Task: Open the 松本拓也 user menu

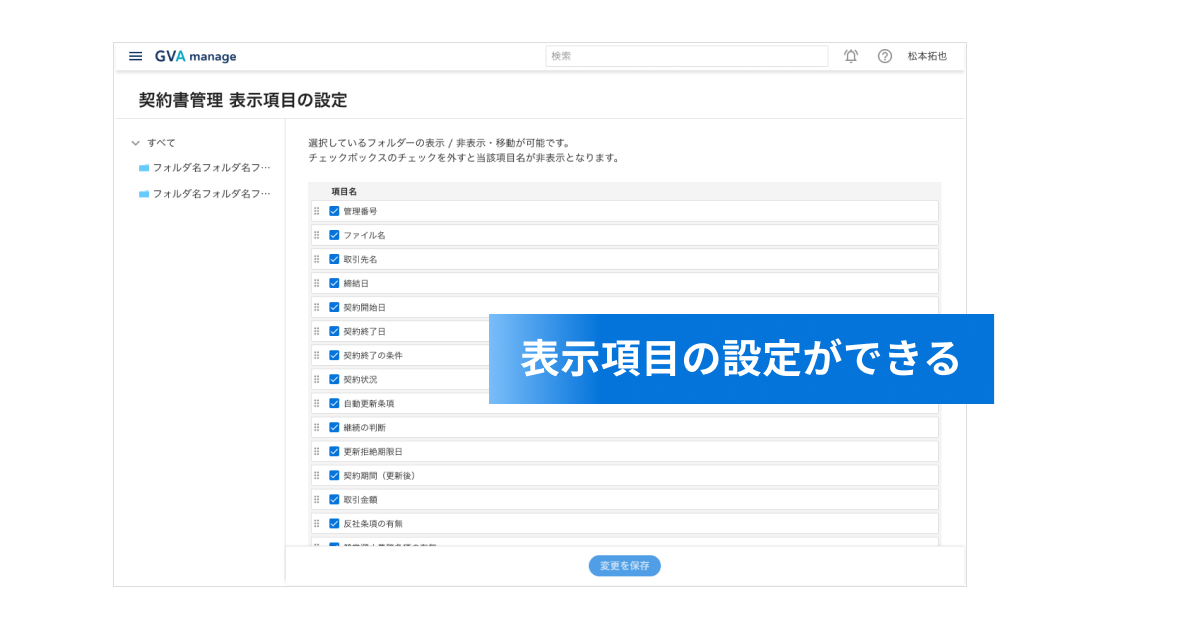Action: tap(927, 56)
